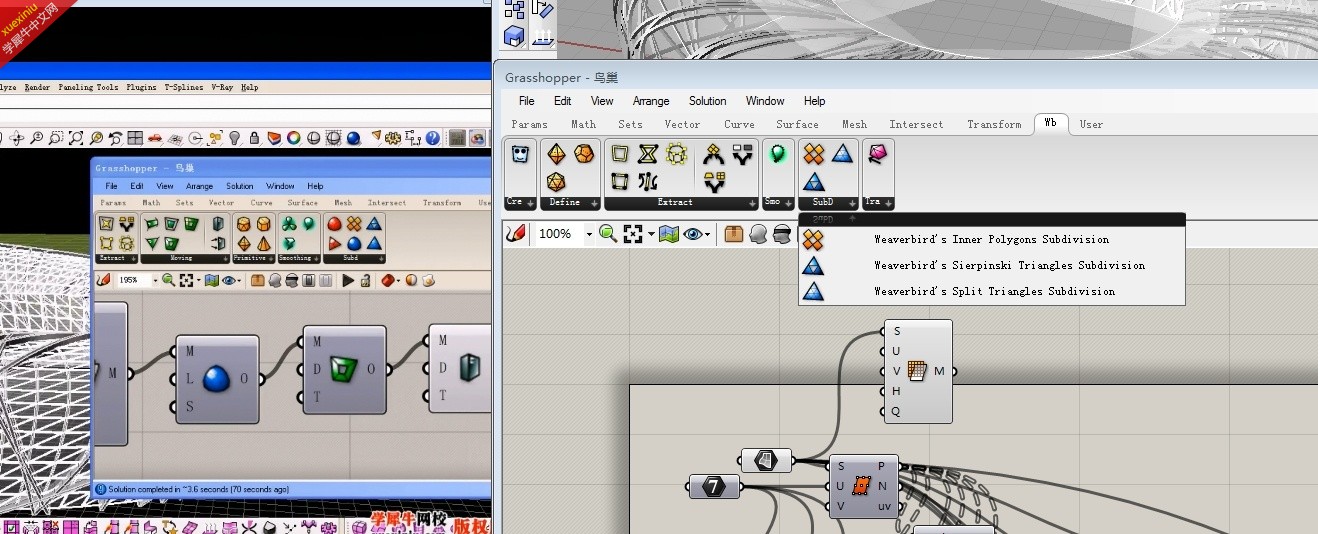Open the dropdown arrow beside the focus frame icon

(650, 235)
